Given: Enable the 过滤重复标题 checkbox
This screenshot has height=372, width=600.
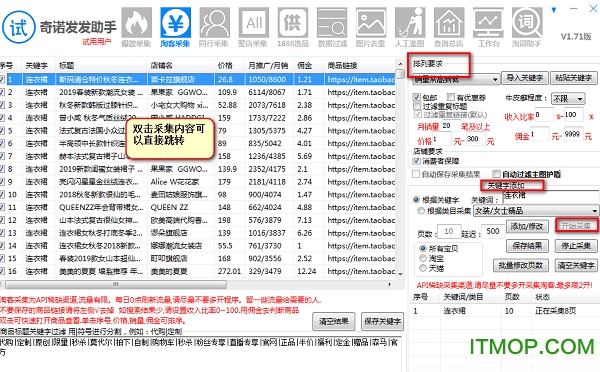Looking at the screenshot, I should pos(417,106).
